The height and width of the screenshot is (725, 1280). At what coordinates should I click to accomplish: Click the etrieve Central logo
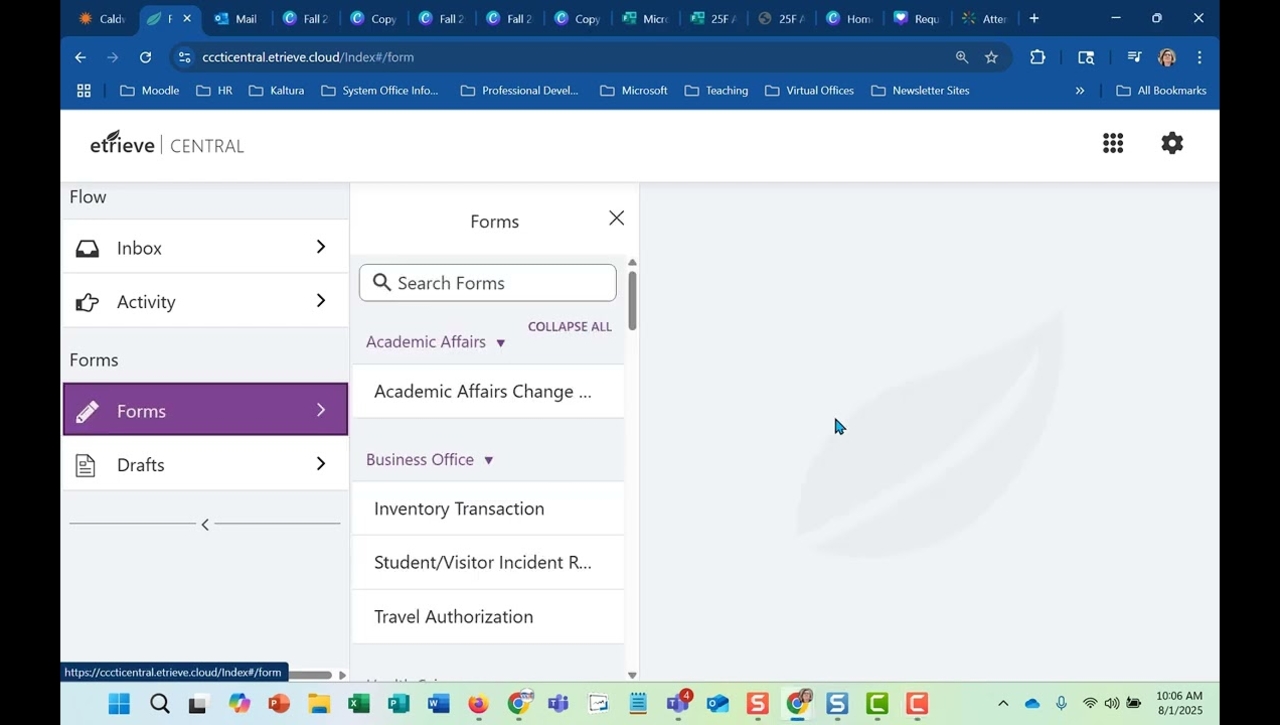click(167, 144)
